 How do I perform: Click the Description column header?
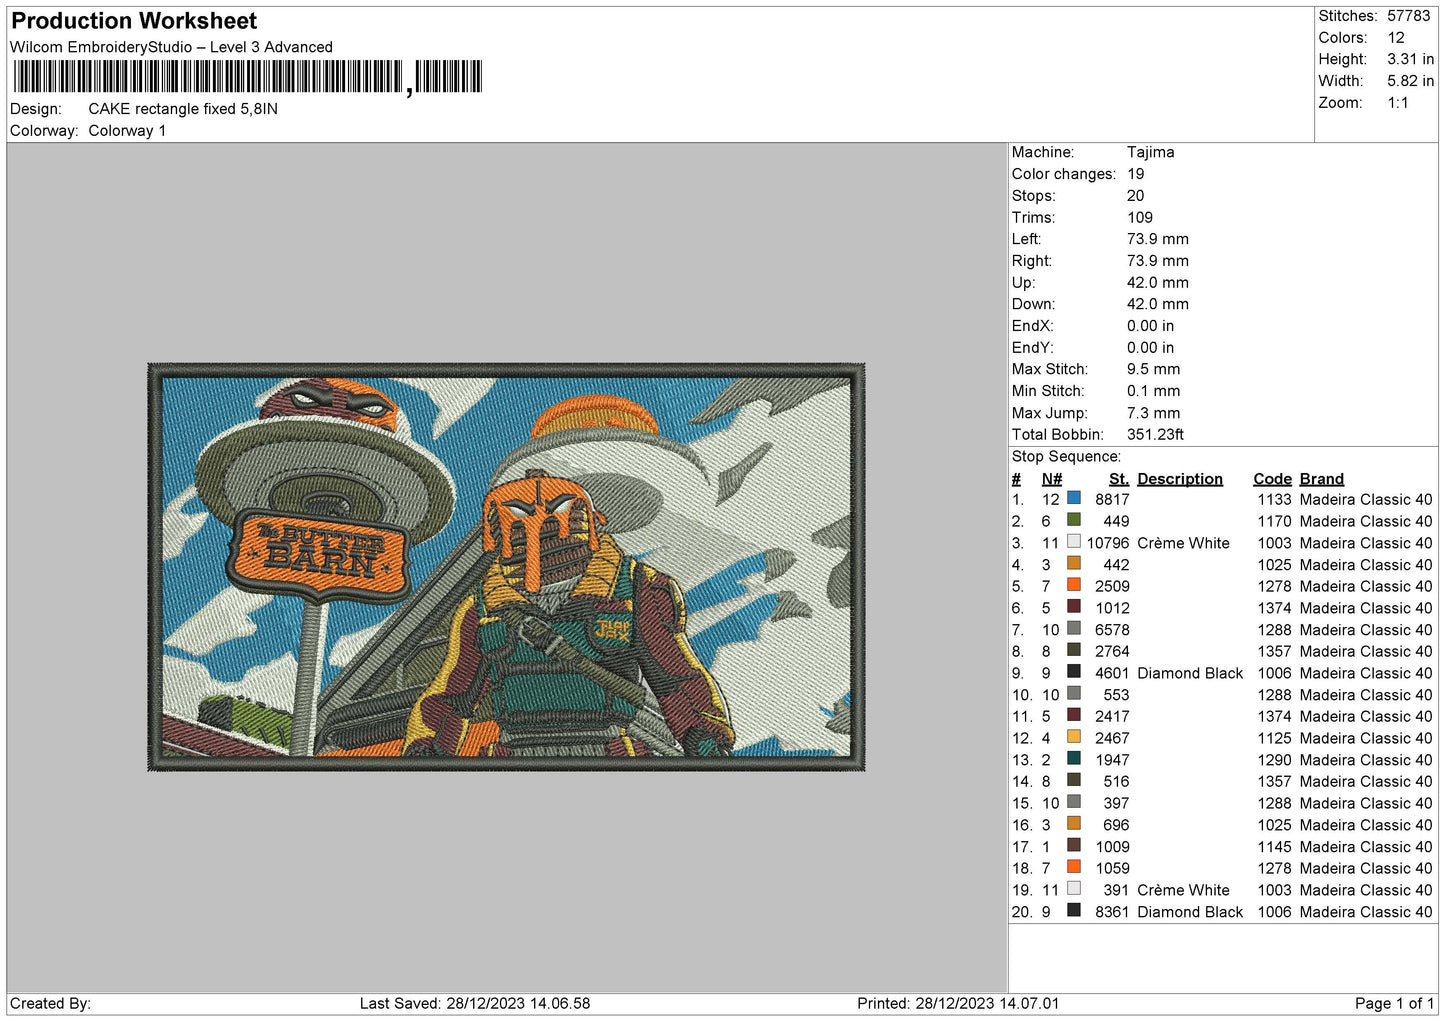[x=1180, y=479]
